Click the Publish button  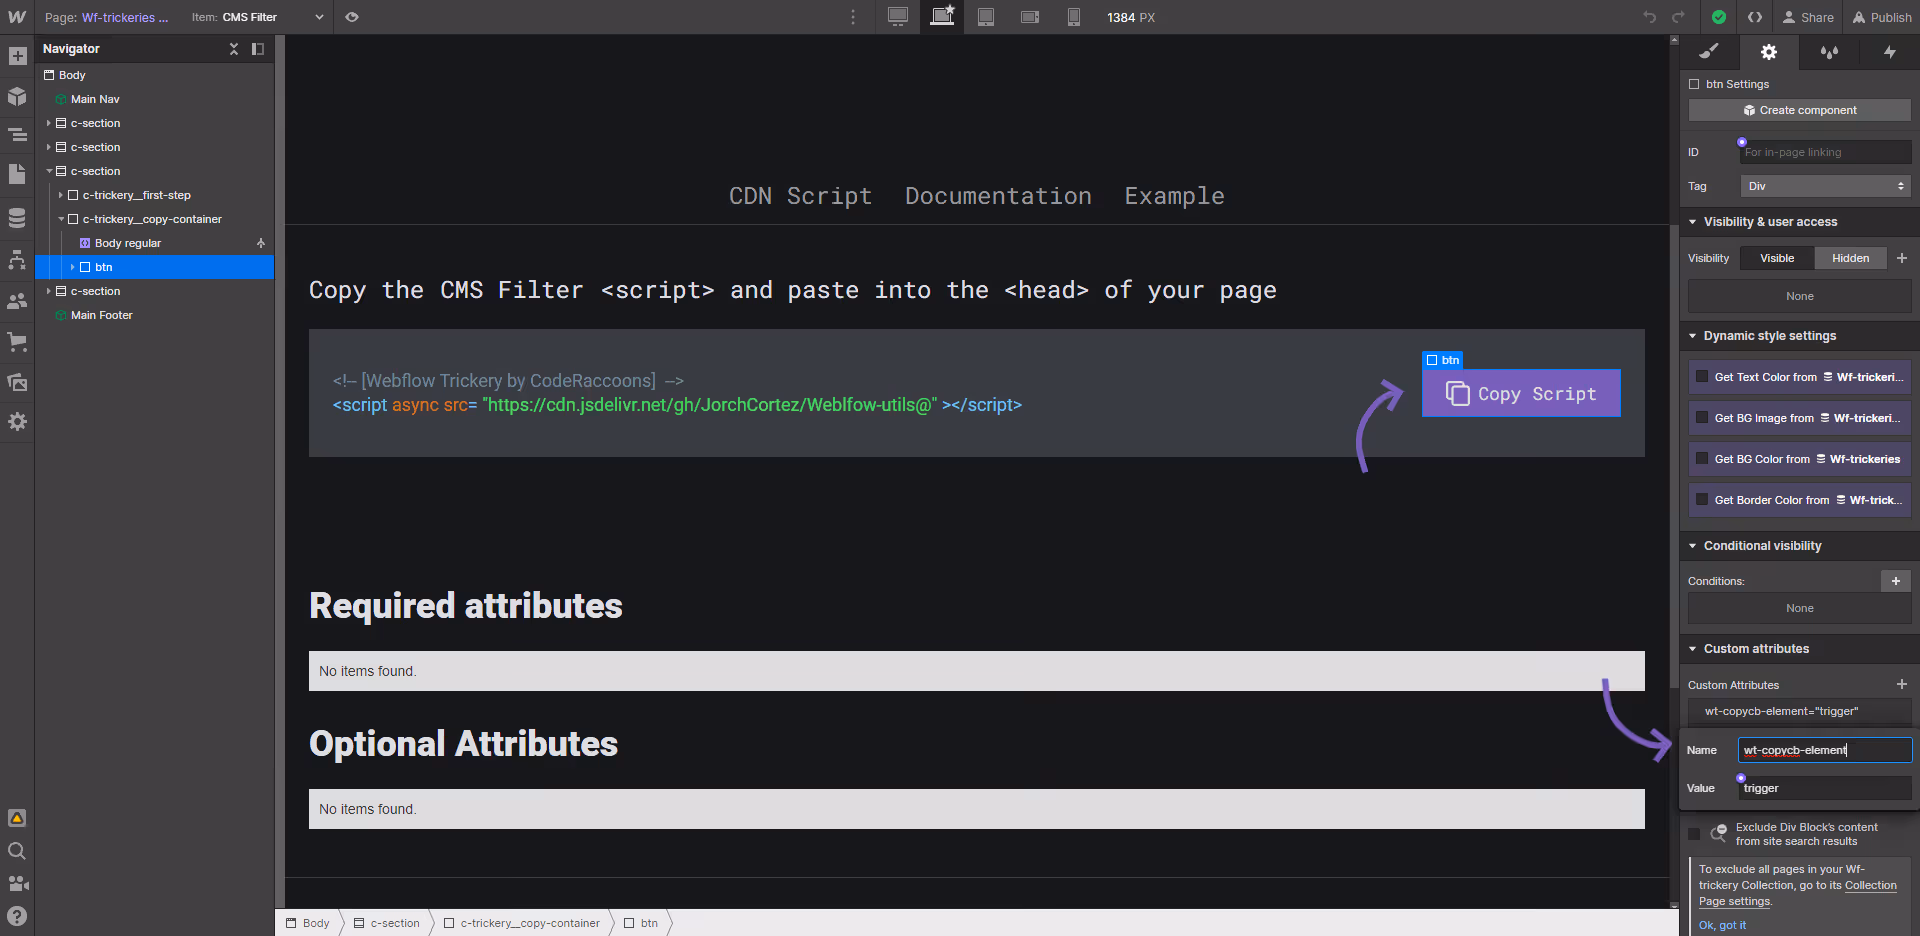(1881, 17)
